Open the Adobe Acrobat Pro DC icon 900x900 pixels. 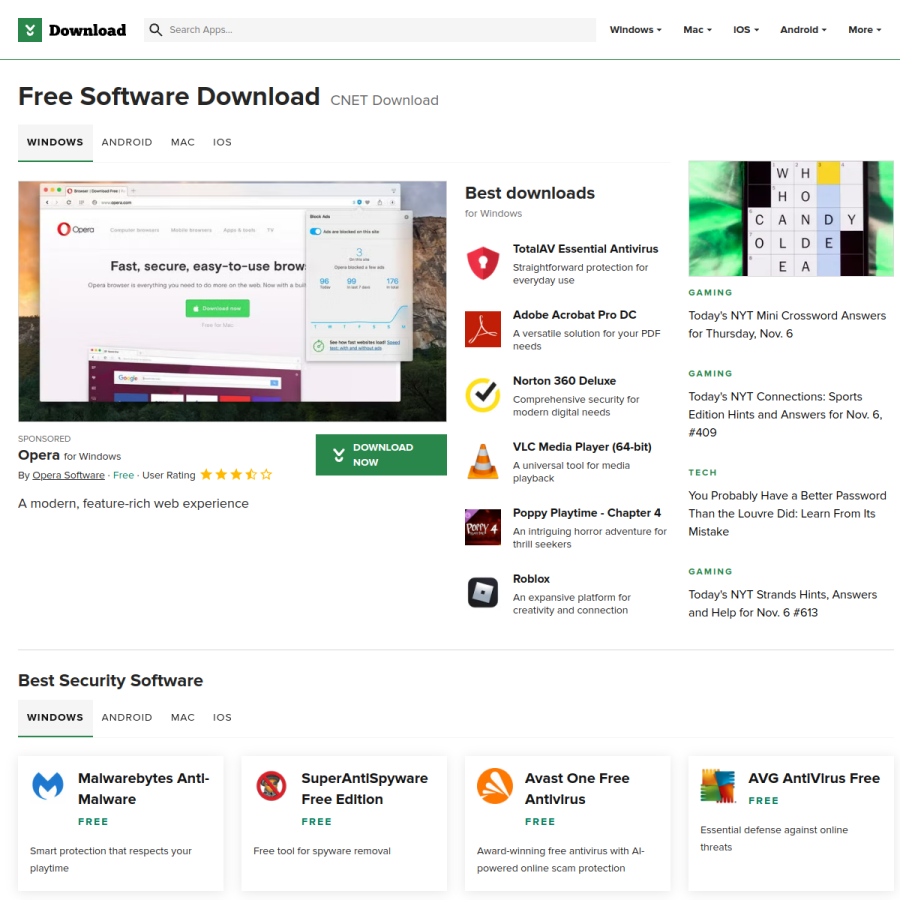click(x=483, y=329)
